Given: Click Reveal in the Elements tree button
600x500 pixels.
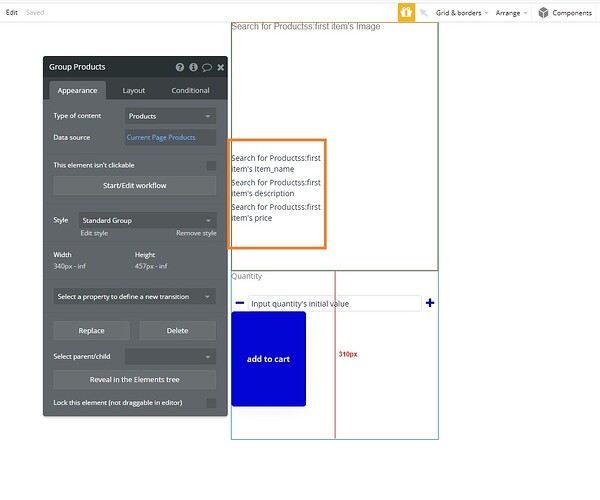Looking at the screenshot, I should pos(135,379).
